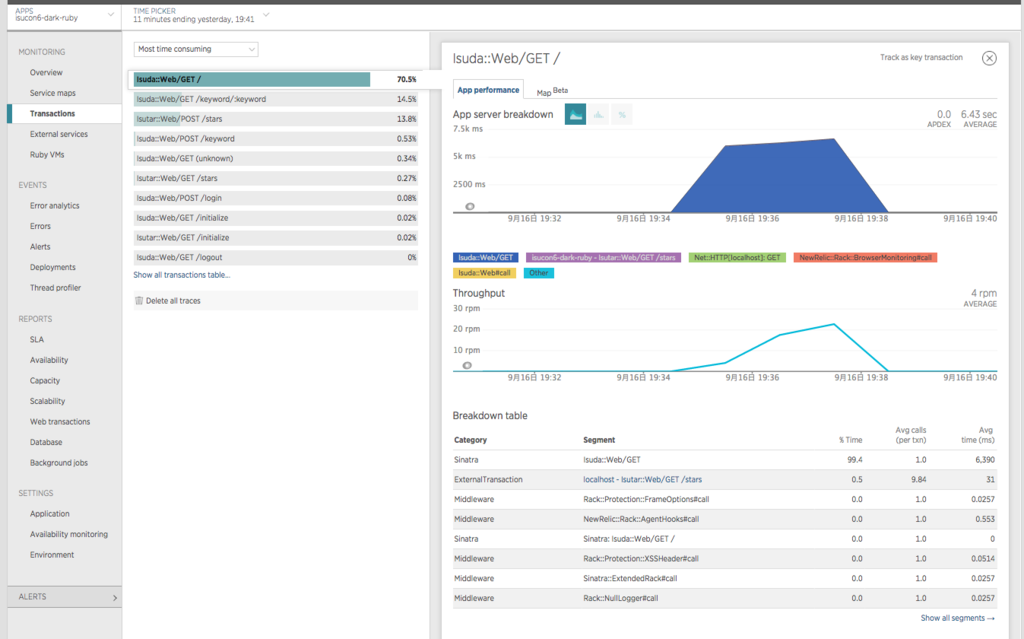Toggle green Net::HTTP[localhost]: GET legend swatch
Image resolution: width=1024 pixels, height=639 pixels.
[x=737, y=257]
